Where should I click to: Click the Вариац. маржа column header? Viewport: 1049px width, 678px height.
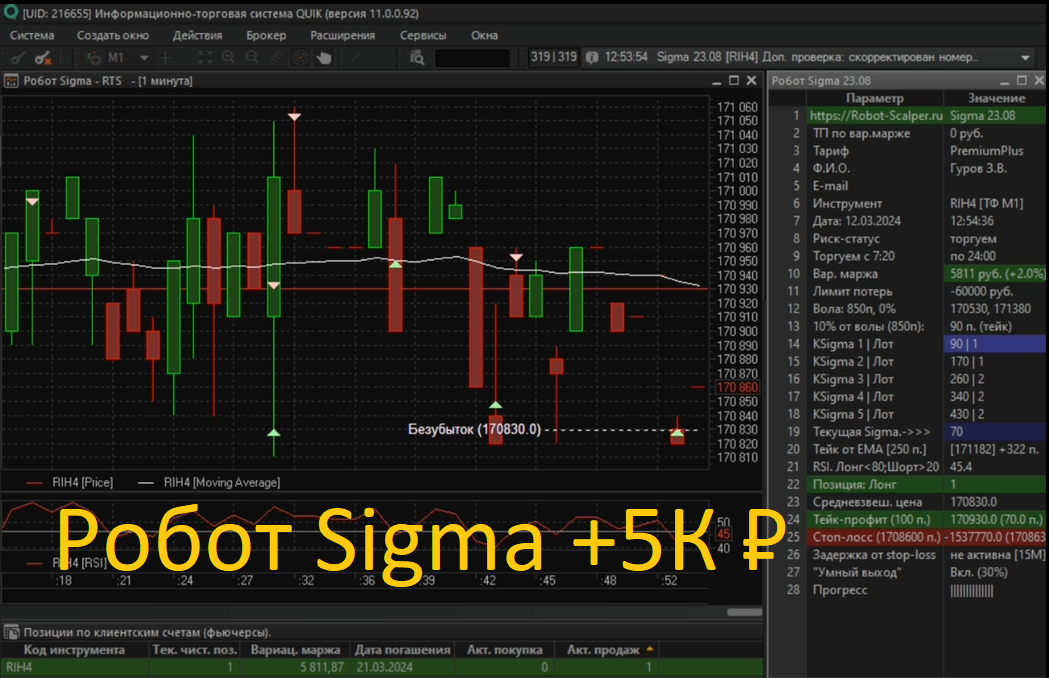(x=295, y=650)
